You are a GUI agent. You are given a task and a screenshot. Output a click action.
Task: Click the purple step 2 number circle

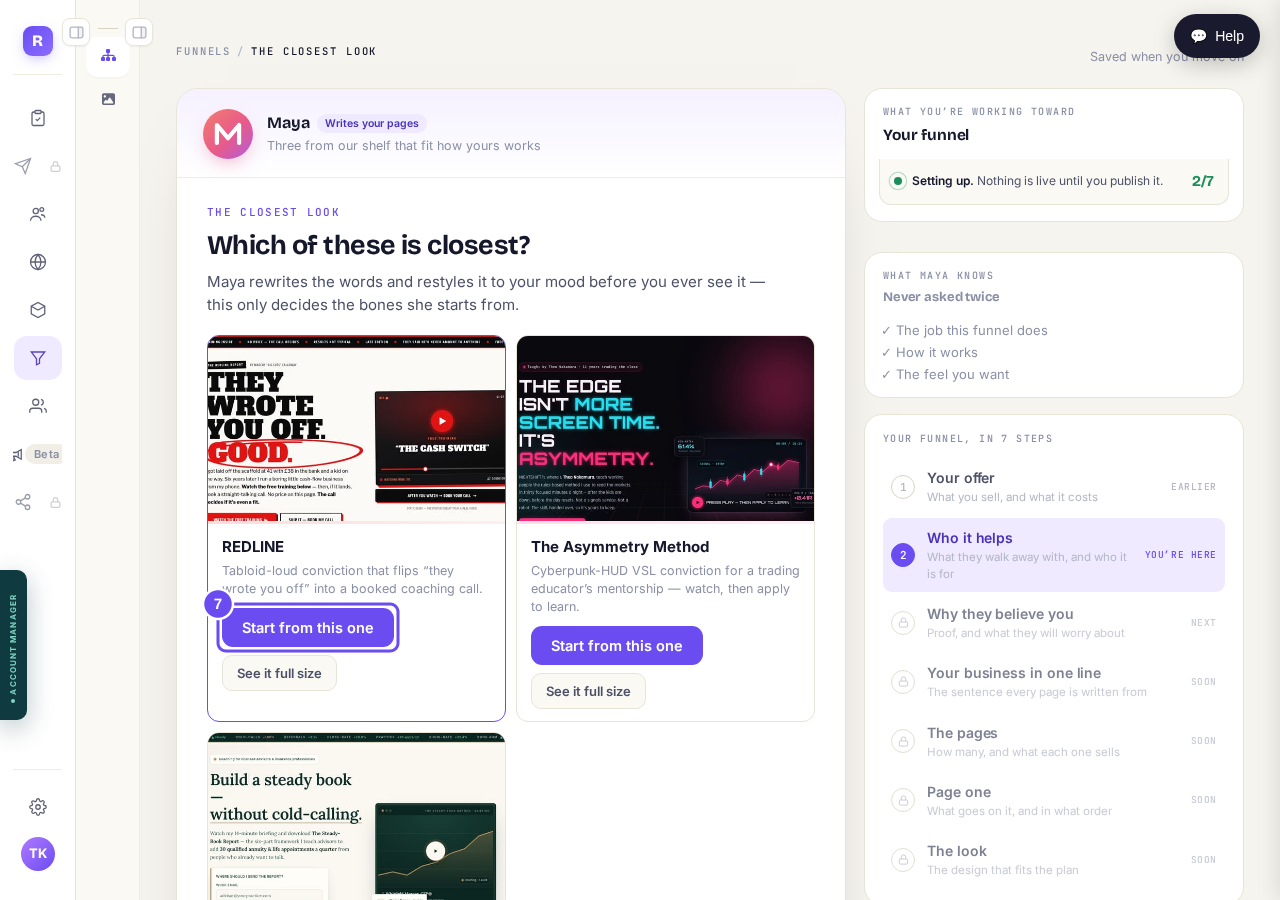[903, 555]
